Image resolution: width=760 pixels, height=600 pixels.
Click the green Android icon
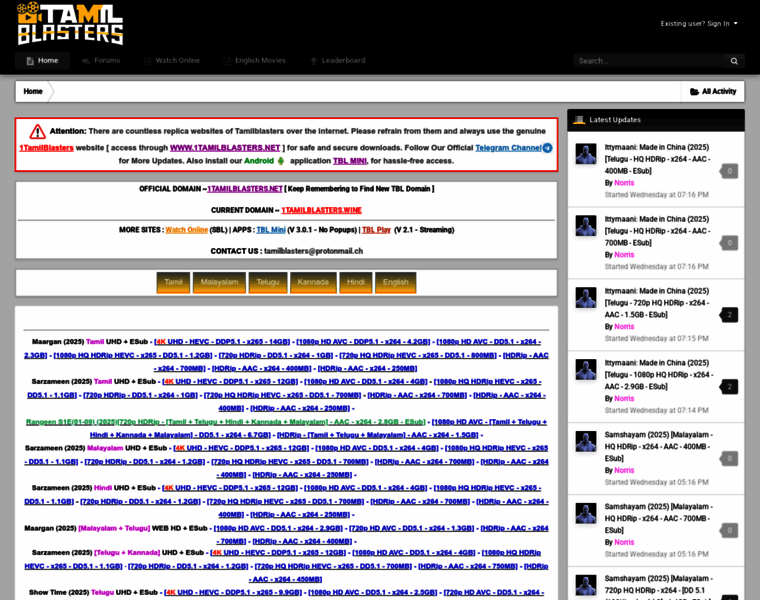click(281, 161)
